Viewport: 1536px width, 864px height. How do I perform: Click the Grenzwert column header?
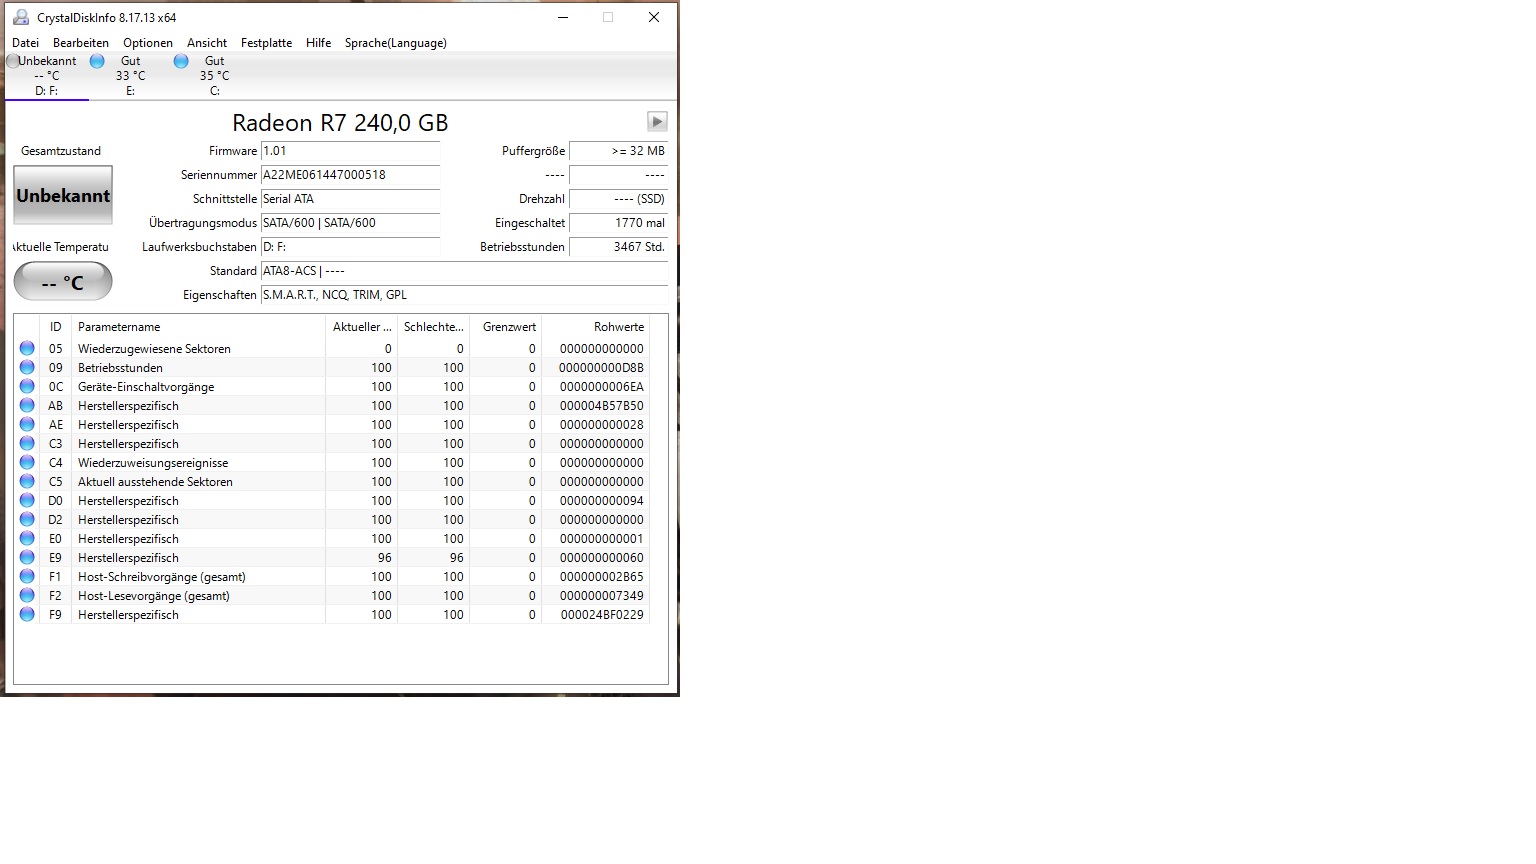click(505, 327)
